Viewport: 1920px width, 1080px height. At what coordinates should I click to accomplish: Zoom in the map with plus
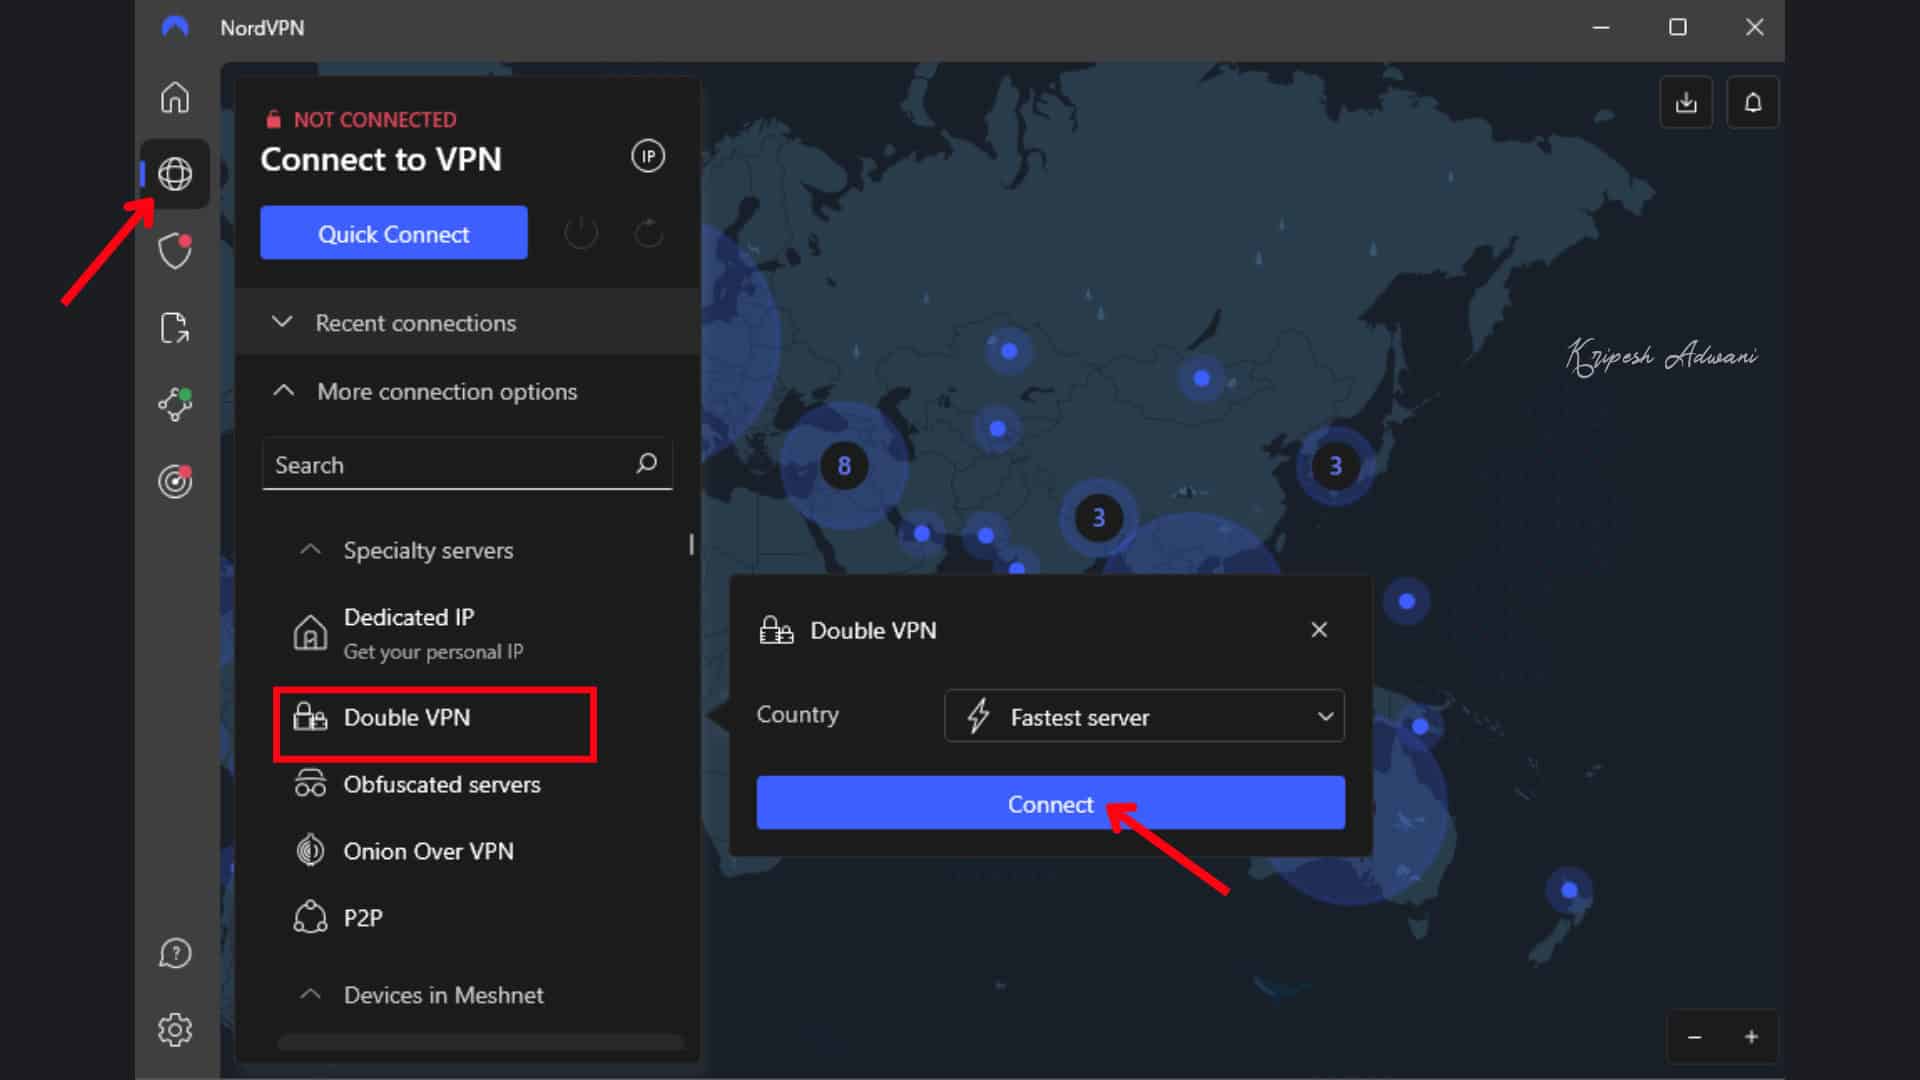1751,1037
